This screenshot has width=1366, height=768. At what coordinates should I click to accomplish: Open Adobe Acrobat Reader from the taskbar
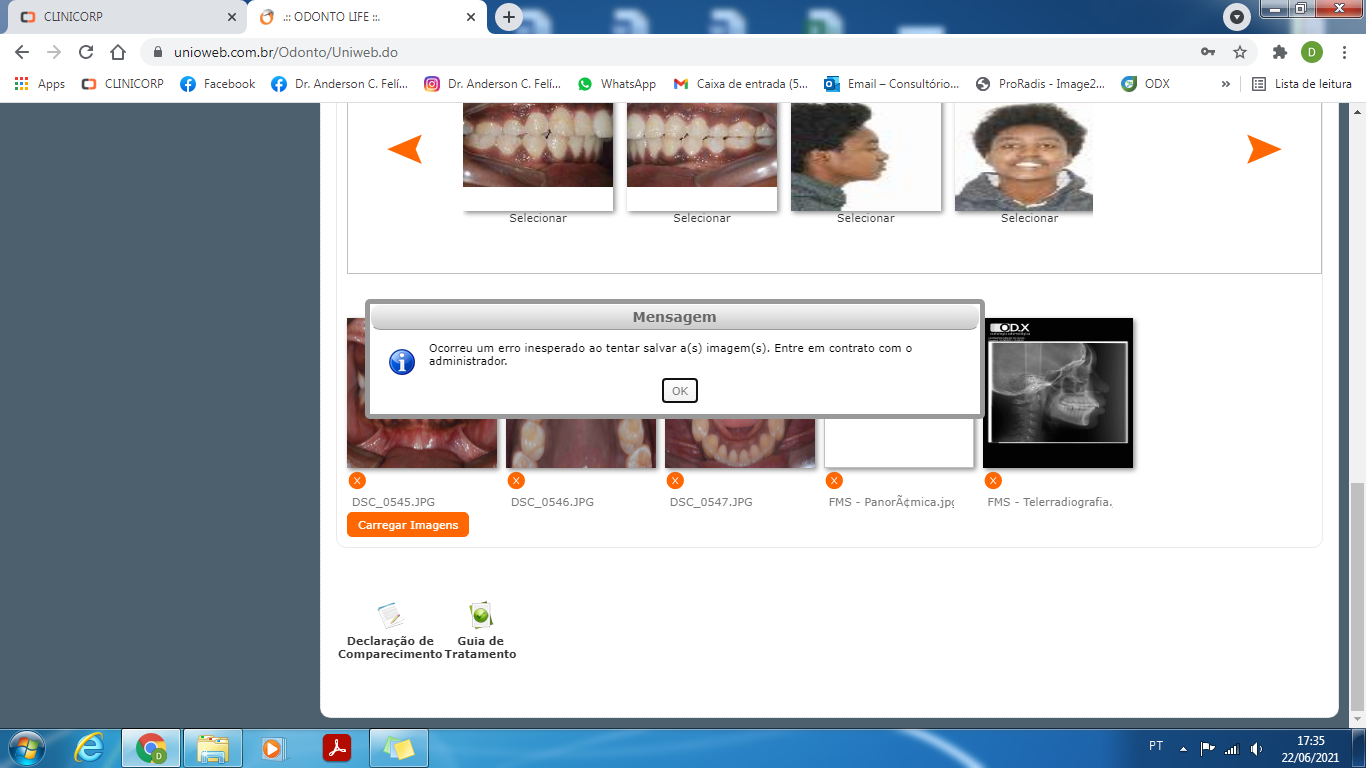(x=337, y=747)
